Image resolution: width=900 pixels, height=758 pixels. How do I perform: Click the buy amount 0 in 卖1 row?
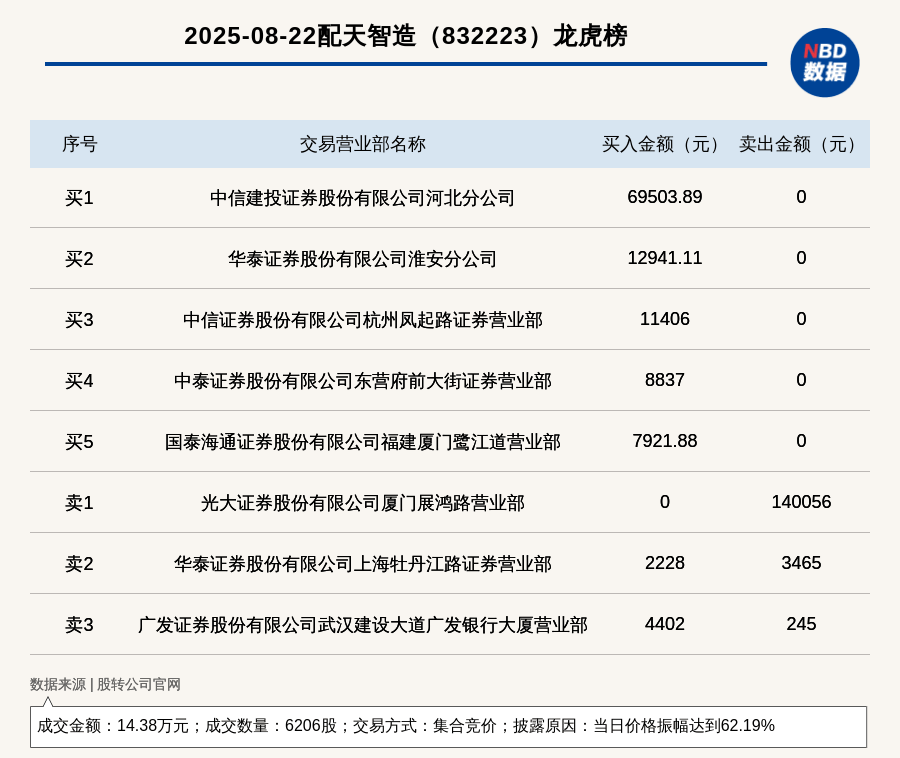tap(665, 502)
